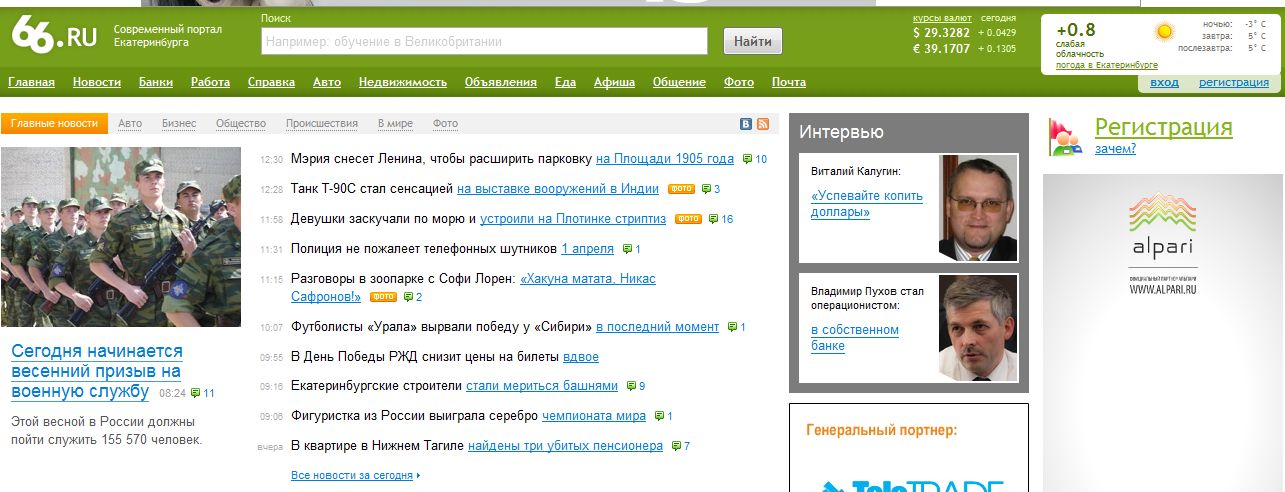Click the Генеральный партнер TeleTrade banner
The height and width of the screenshot is (492, 1285).
click(908, 447)
